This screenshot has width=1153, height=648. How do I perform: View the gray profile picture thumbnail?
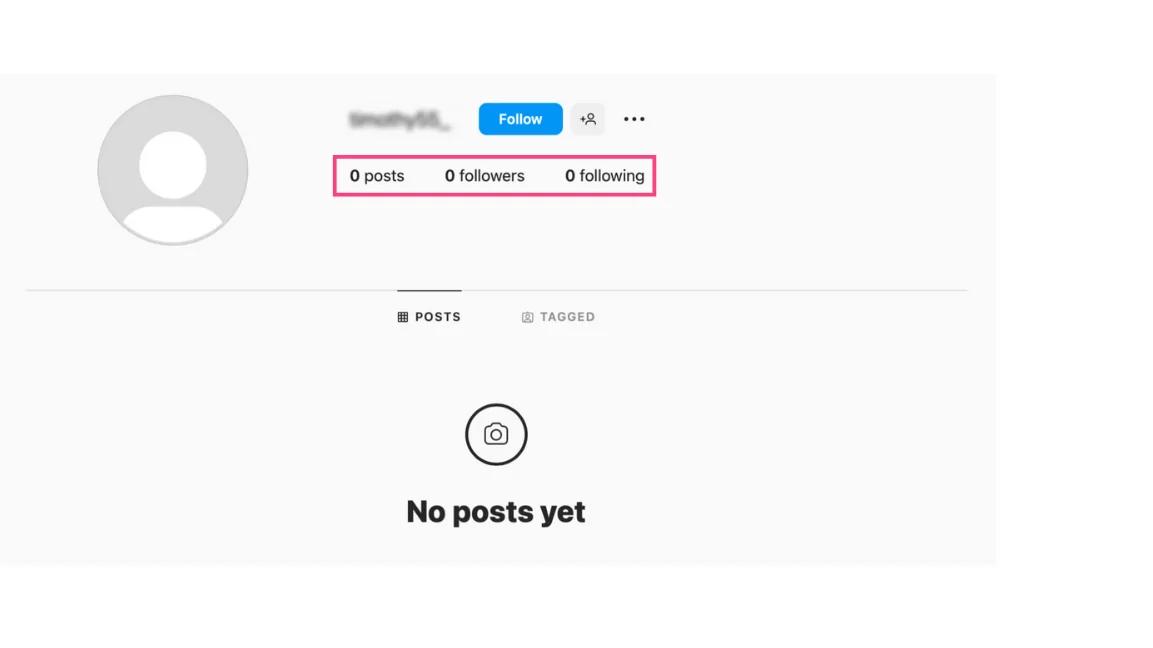[x=173, y=170]
